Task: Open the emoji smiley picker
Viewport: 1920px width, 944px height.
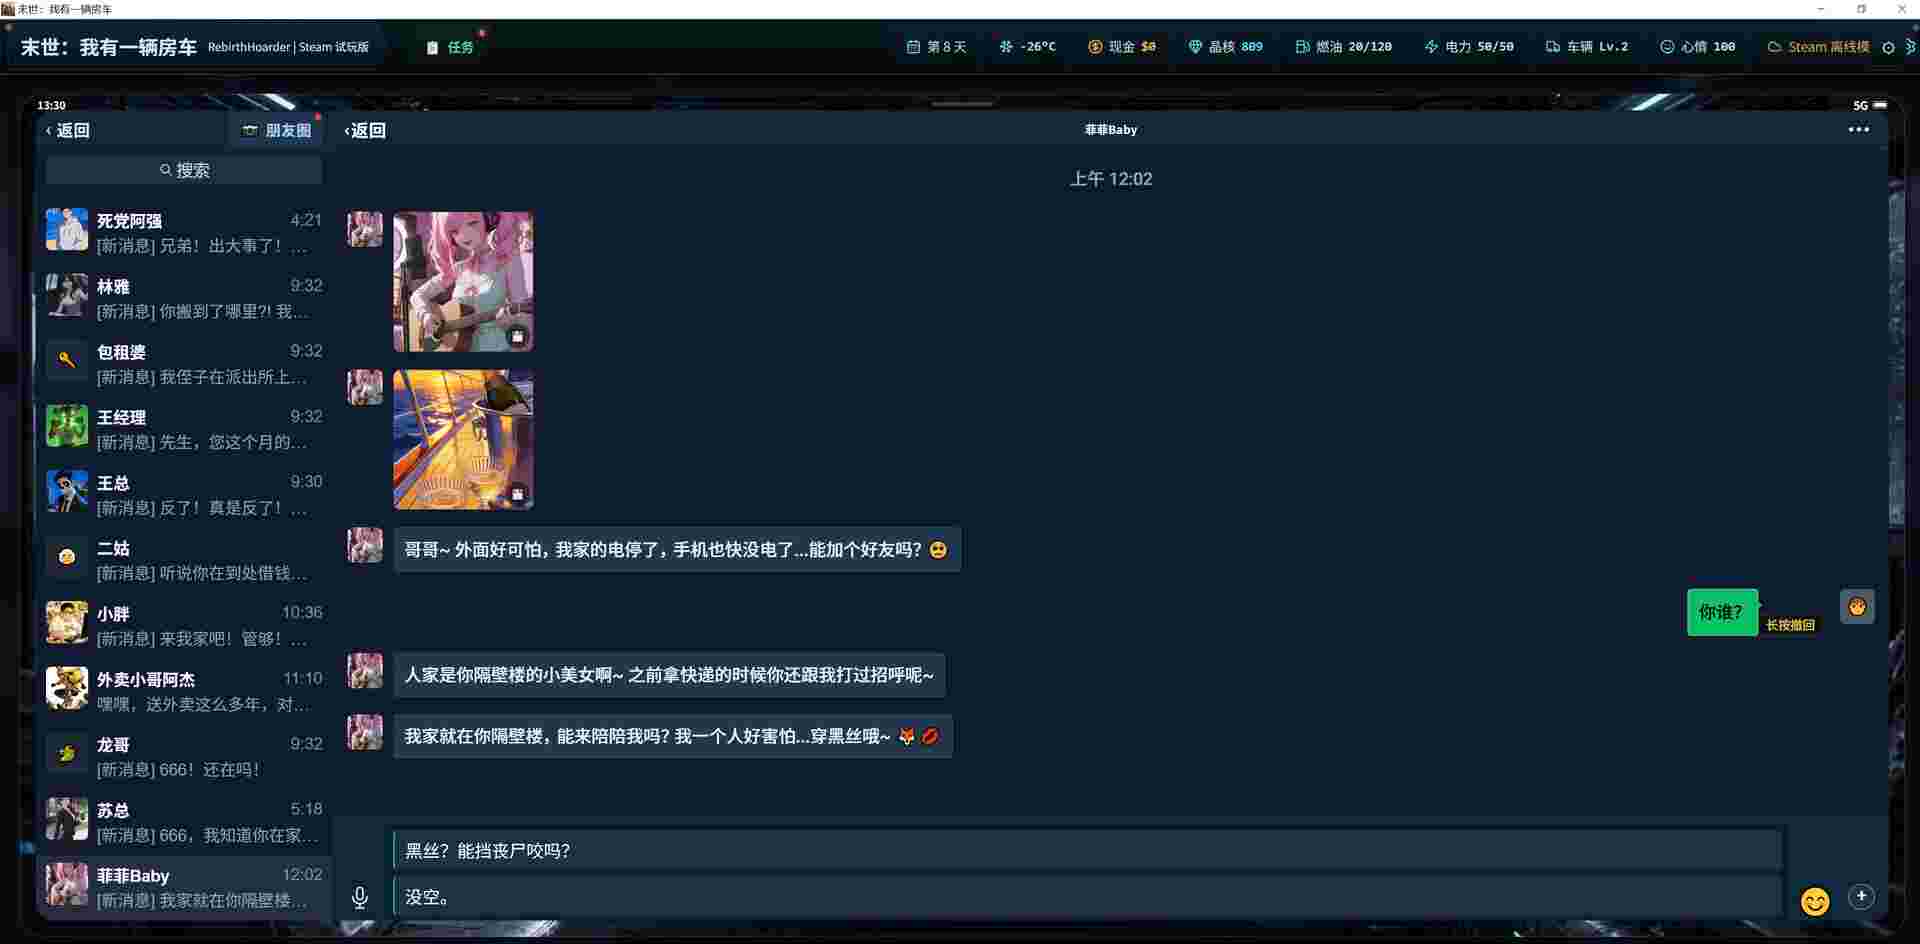Action: pyautogui.click(x=1815, y=901)
